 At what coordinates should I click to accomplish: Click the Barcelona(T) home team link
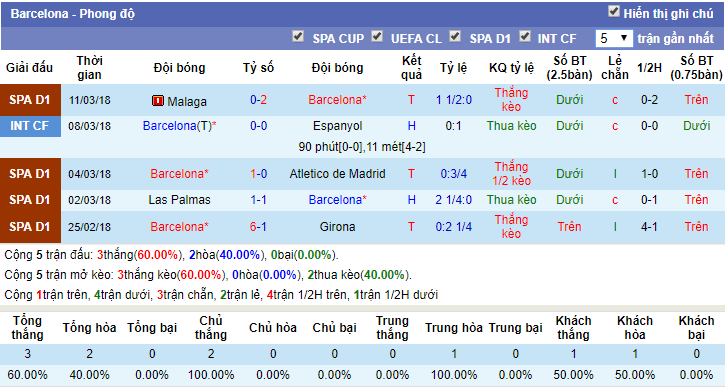179,126
